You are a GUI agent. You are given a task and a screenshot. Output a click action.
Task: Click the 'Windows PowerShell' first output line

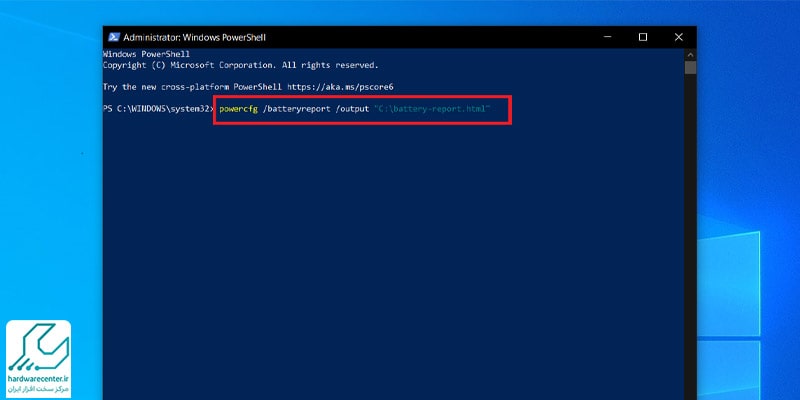[146, 54]
